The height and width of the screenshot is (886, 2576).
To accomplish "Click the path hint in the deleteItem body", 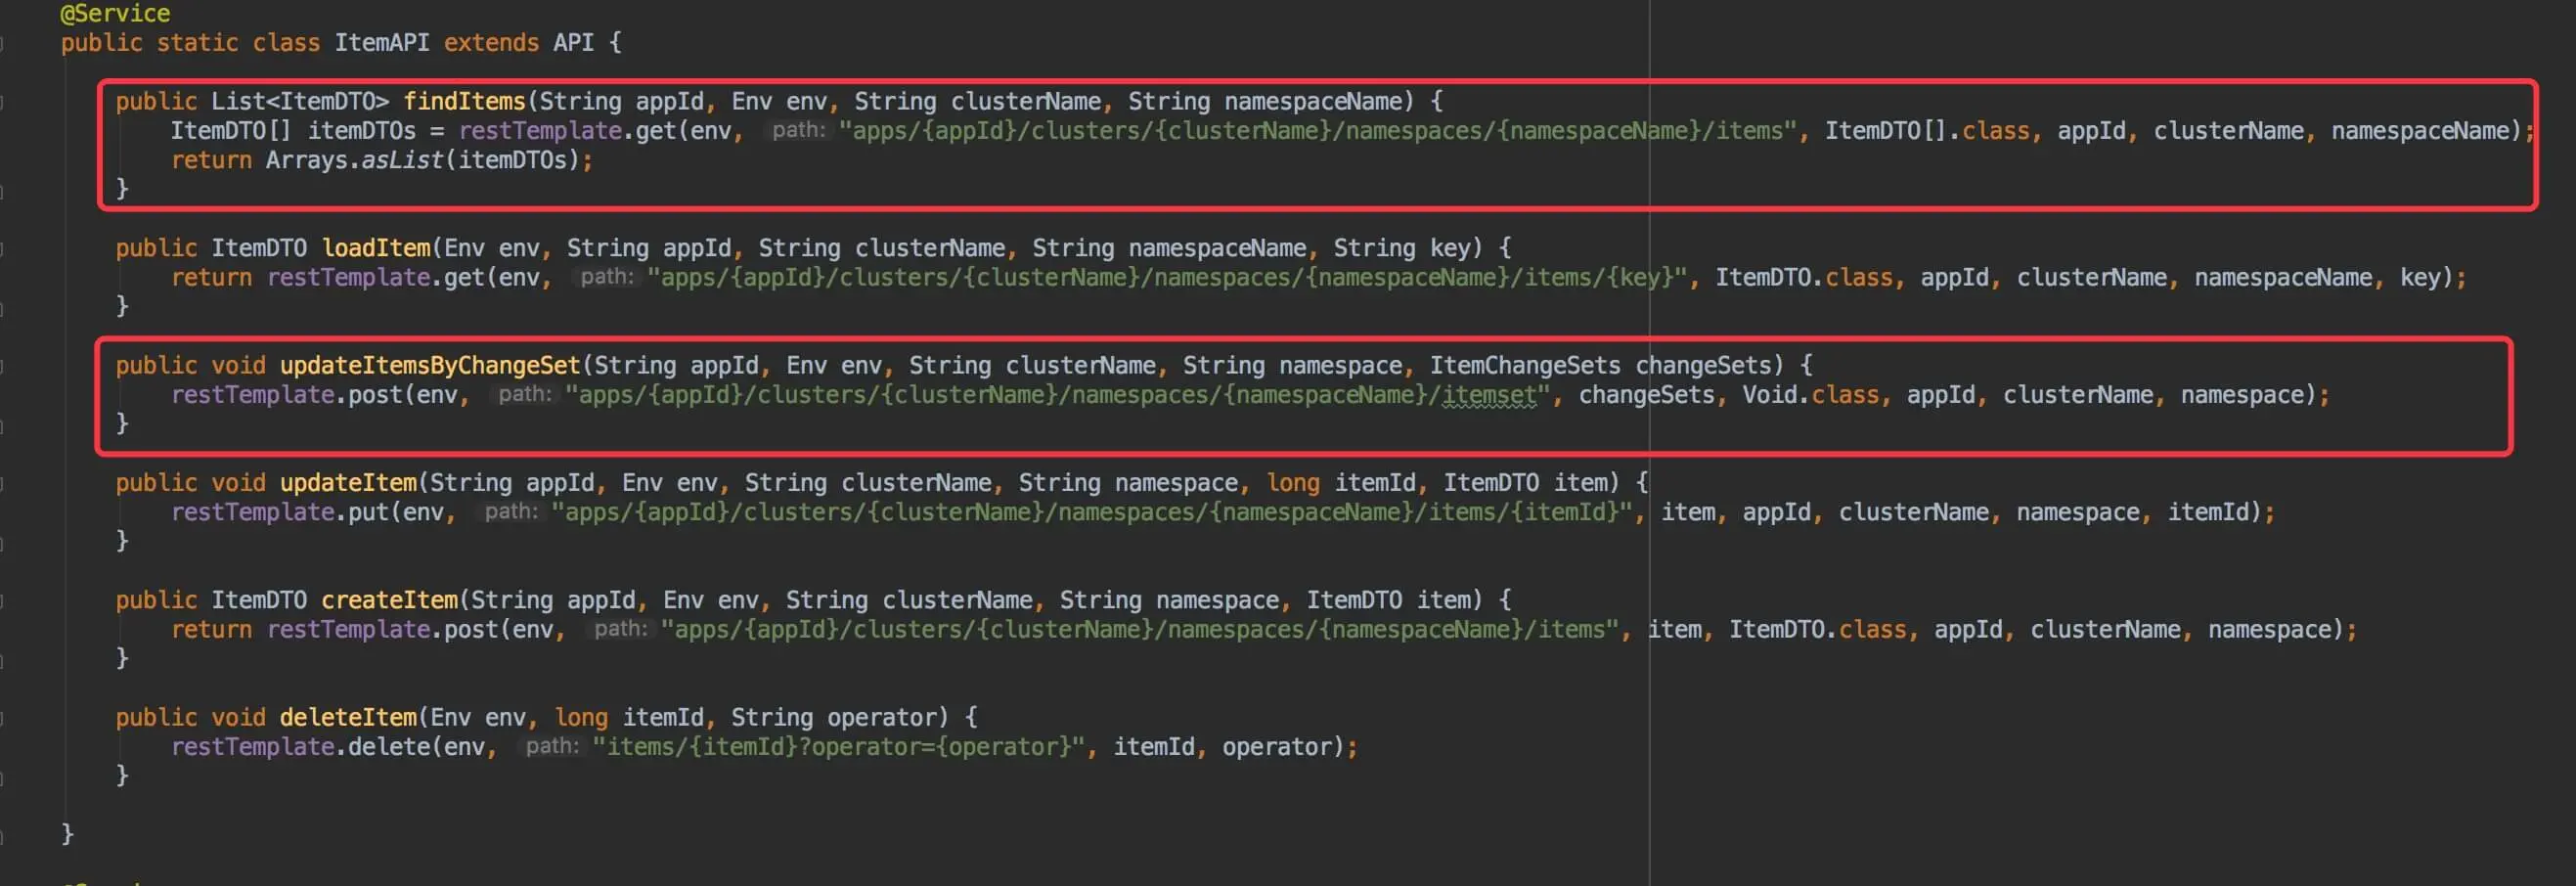I will click(552, 745).
